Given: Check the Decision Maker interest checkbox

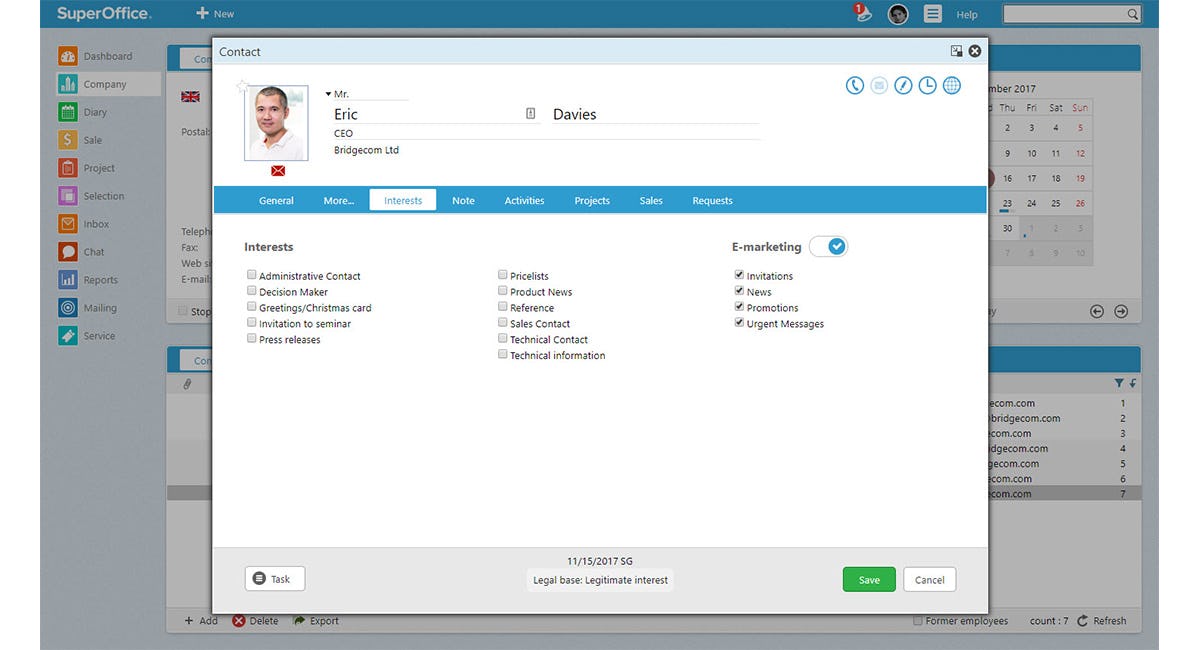Looking at the screenshot, I should (x=251, y=290).
